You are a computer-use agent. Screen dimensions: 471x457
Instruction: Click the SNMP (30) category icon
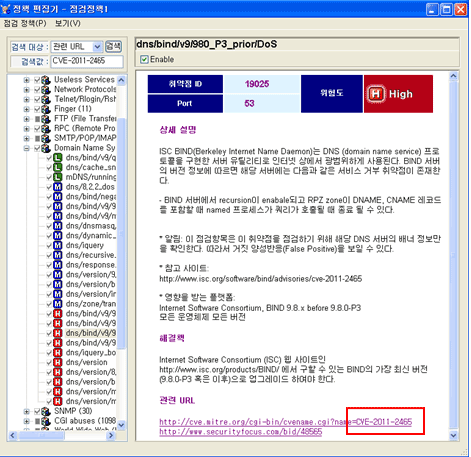tap(46, 411)
